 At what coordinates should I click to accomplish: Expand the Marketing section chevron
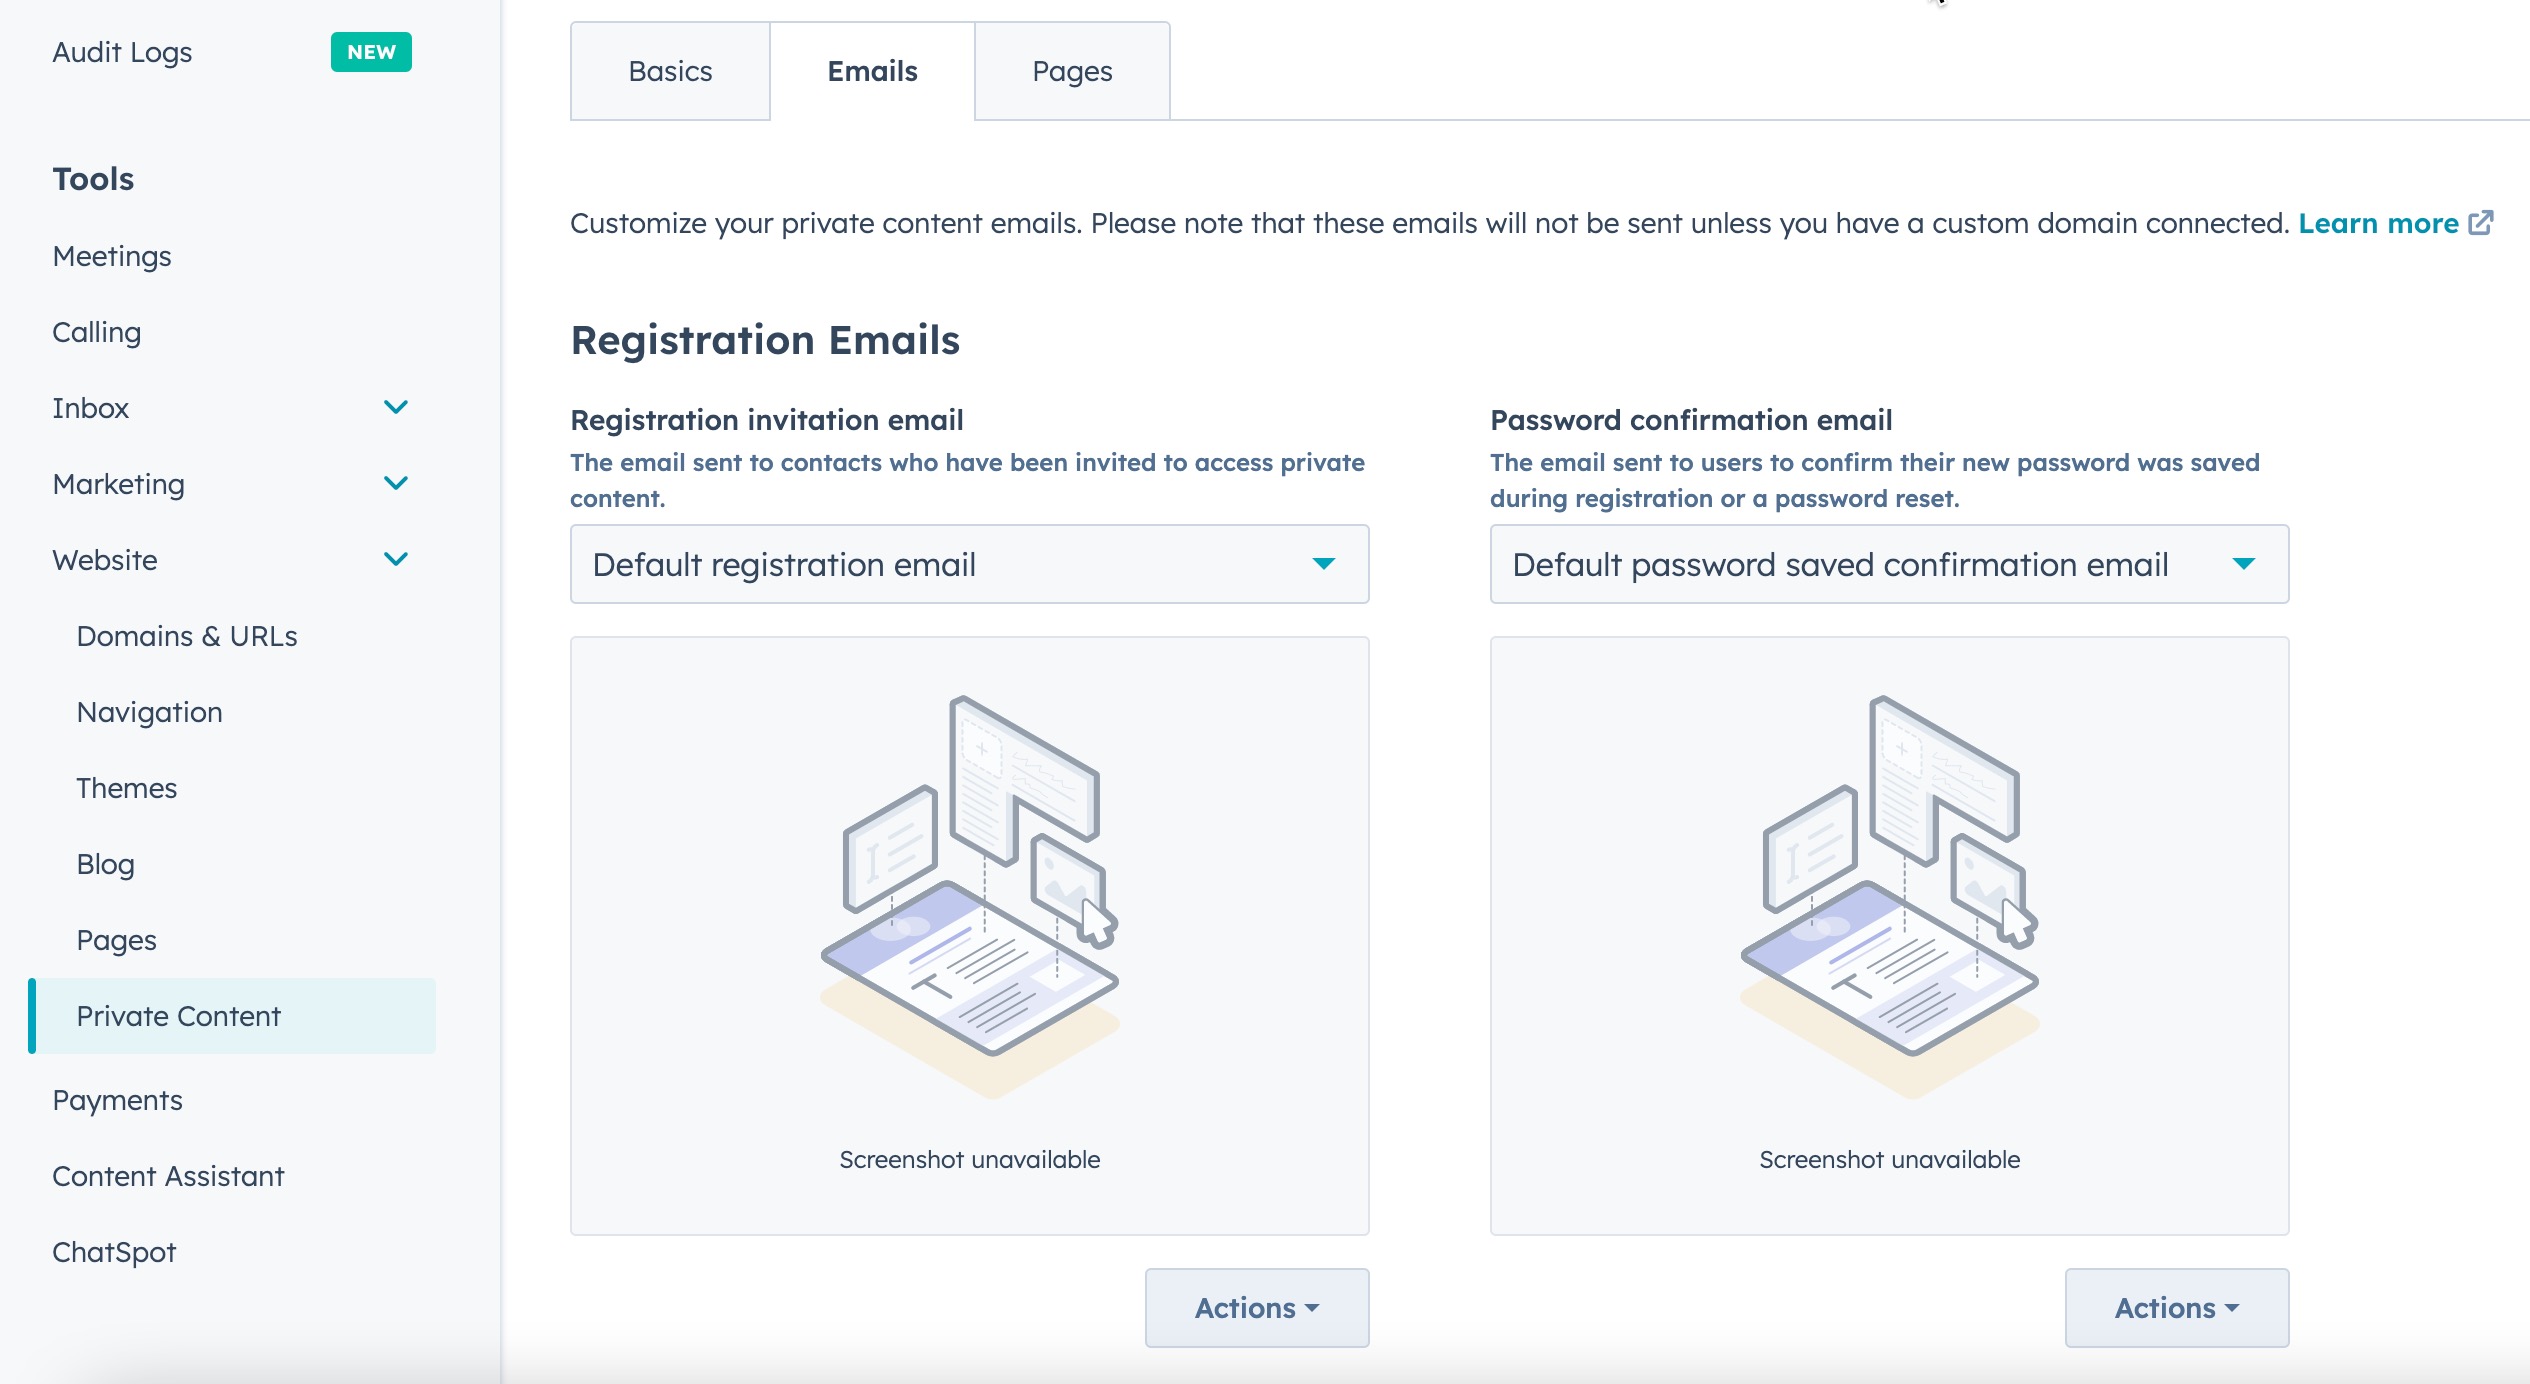point(396,483)
